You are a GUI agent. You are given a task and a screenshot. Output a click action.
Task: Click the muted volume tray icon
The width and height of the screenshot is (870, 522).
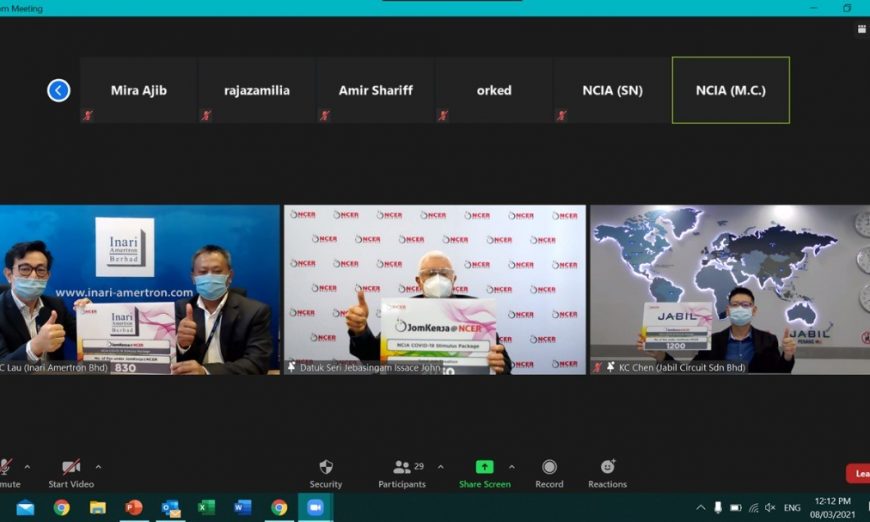[x=770, y=508]
